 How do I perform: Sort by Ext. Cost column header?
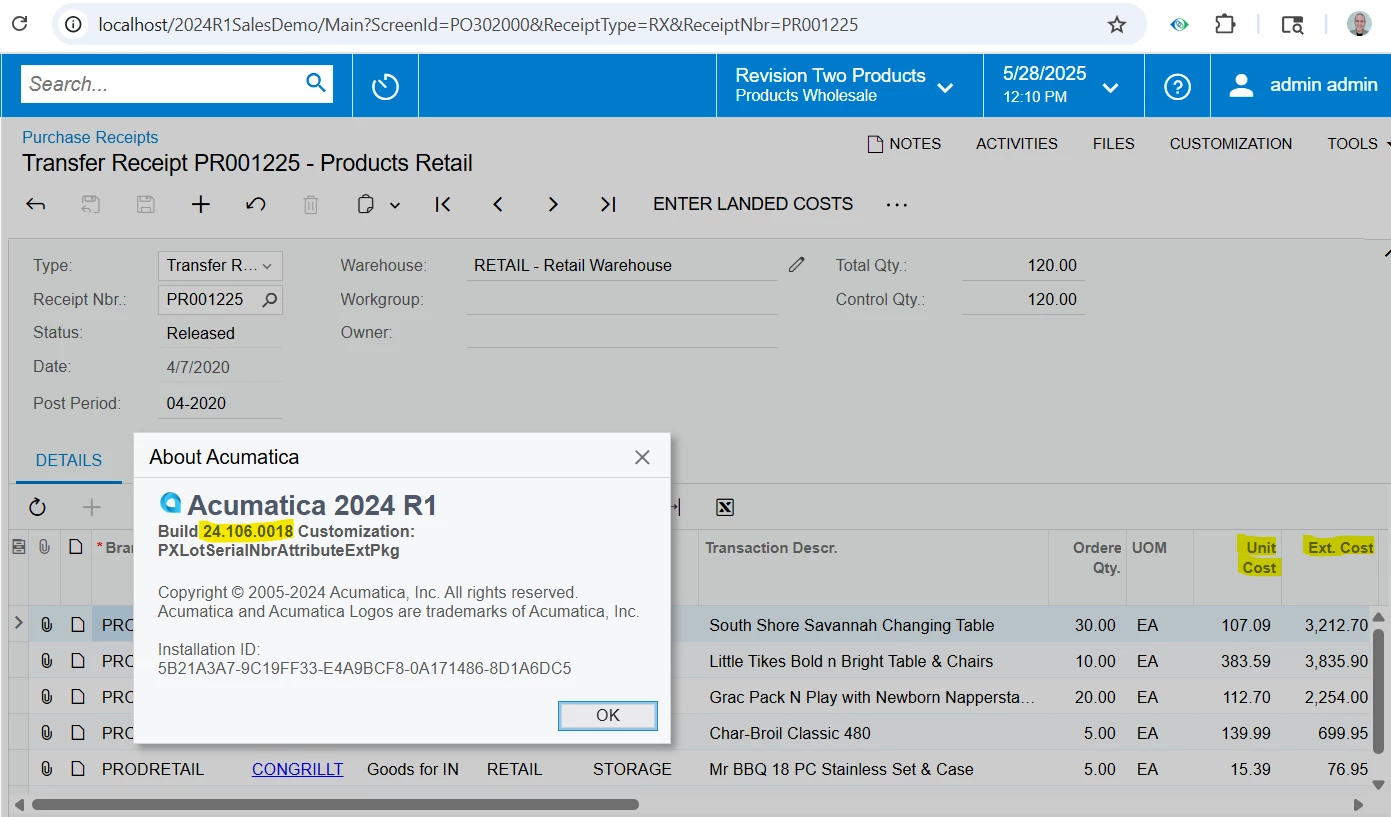coord(1340,547)
